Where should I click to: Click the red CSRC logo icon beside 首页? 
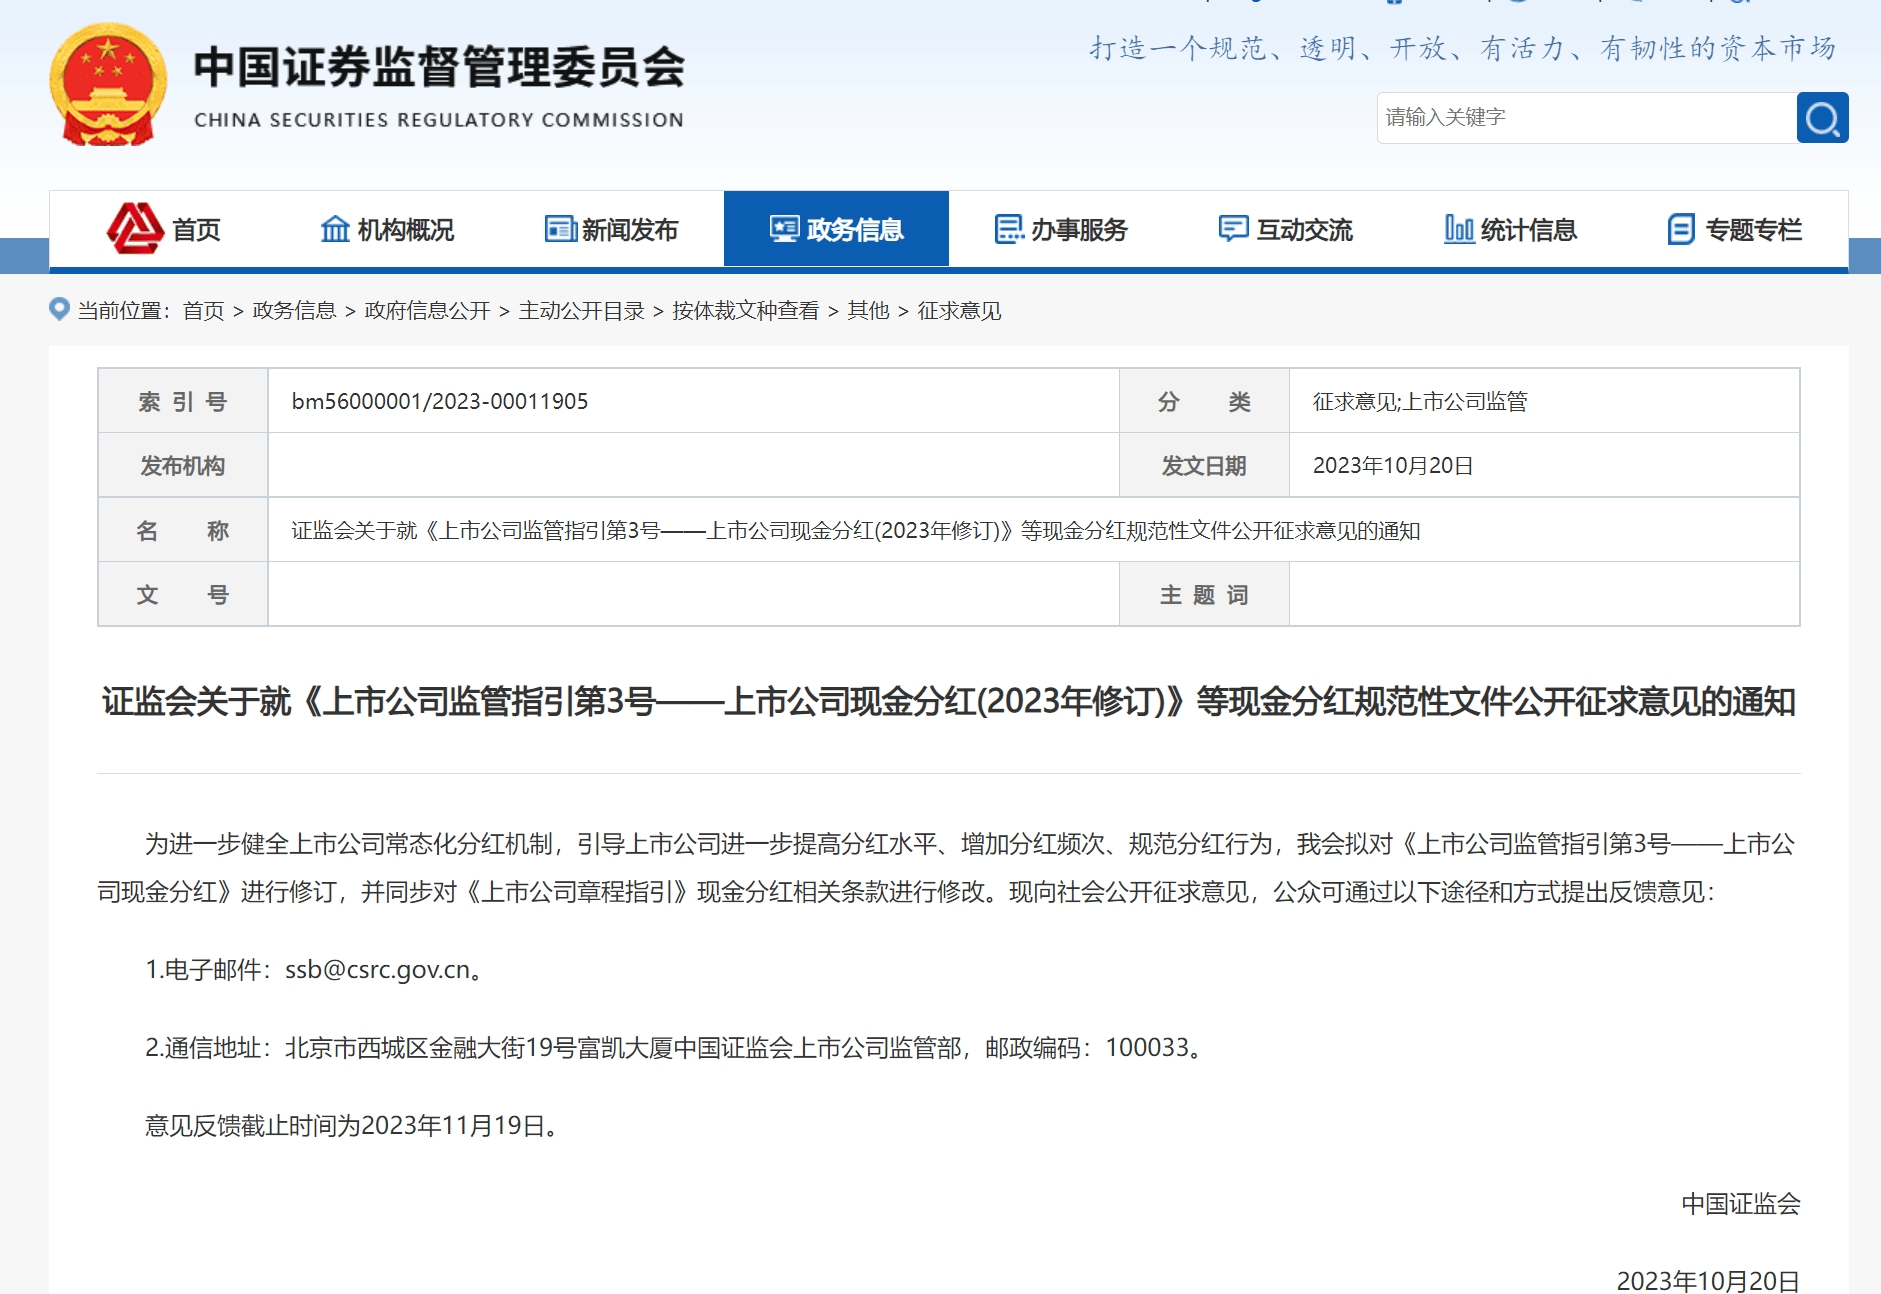click(x=135, y=229)
